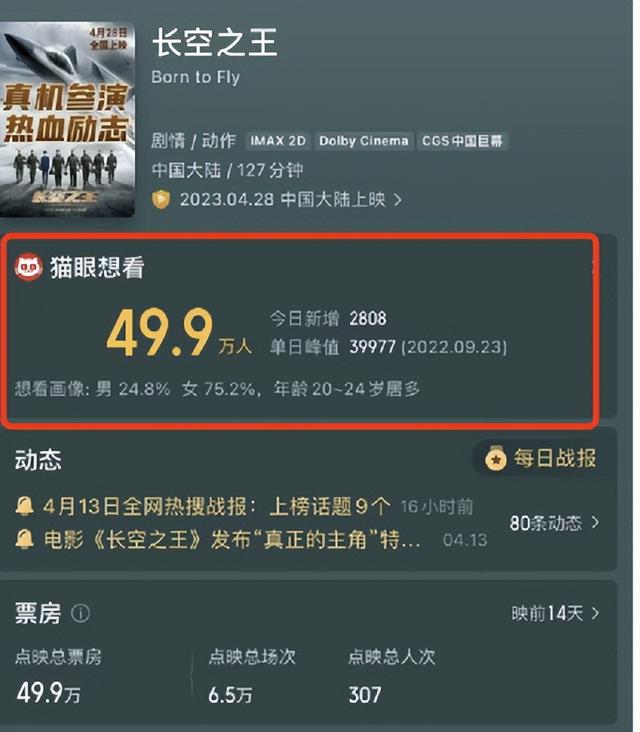Image resolution: width=640 pixels, height=732 pixels.
Task: Open the 4月13日全网热搜战报 news link
Action: pyautogui.click(x=216, y=507)
